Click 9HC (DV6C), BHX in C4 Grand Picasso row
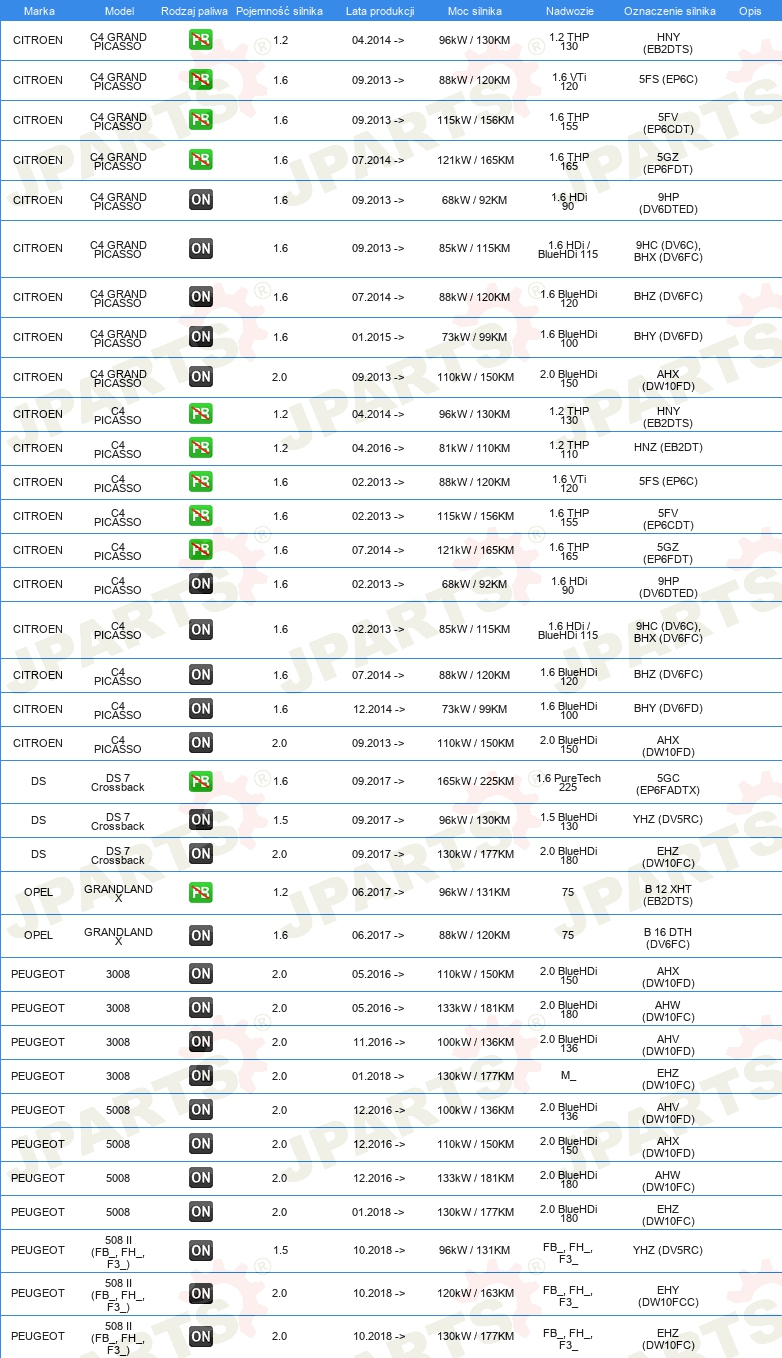The width and height of the screenshot is (782, 1358). point(669,251)
